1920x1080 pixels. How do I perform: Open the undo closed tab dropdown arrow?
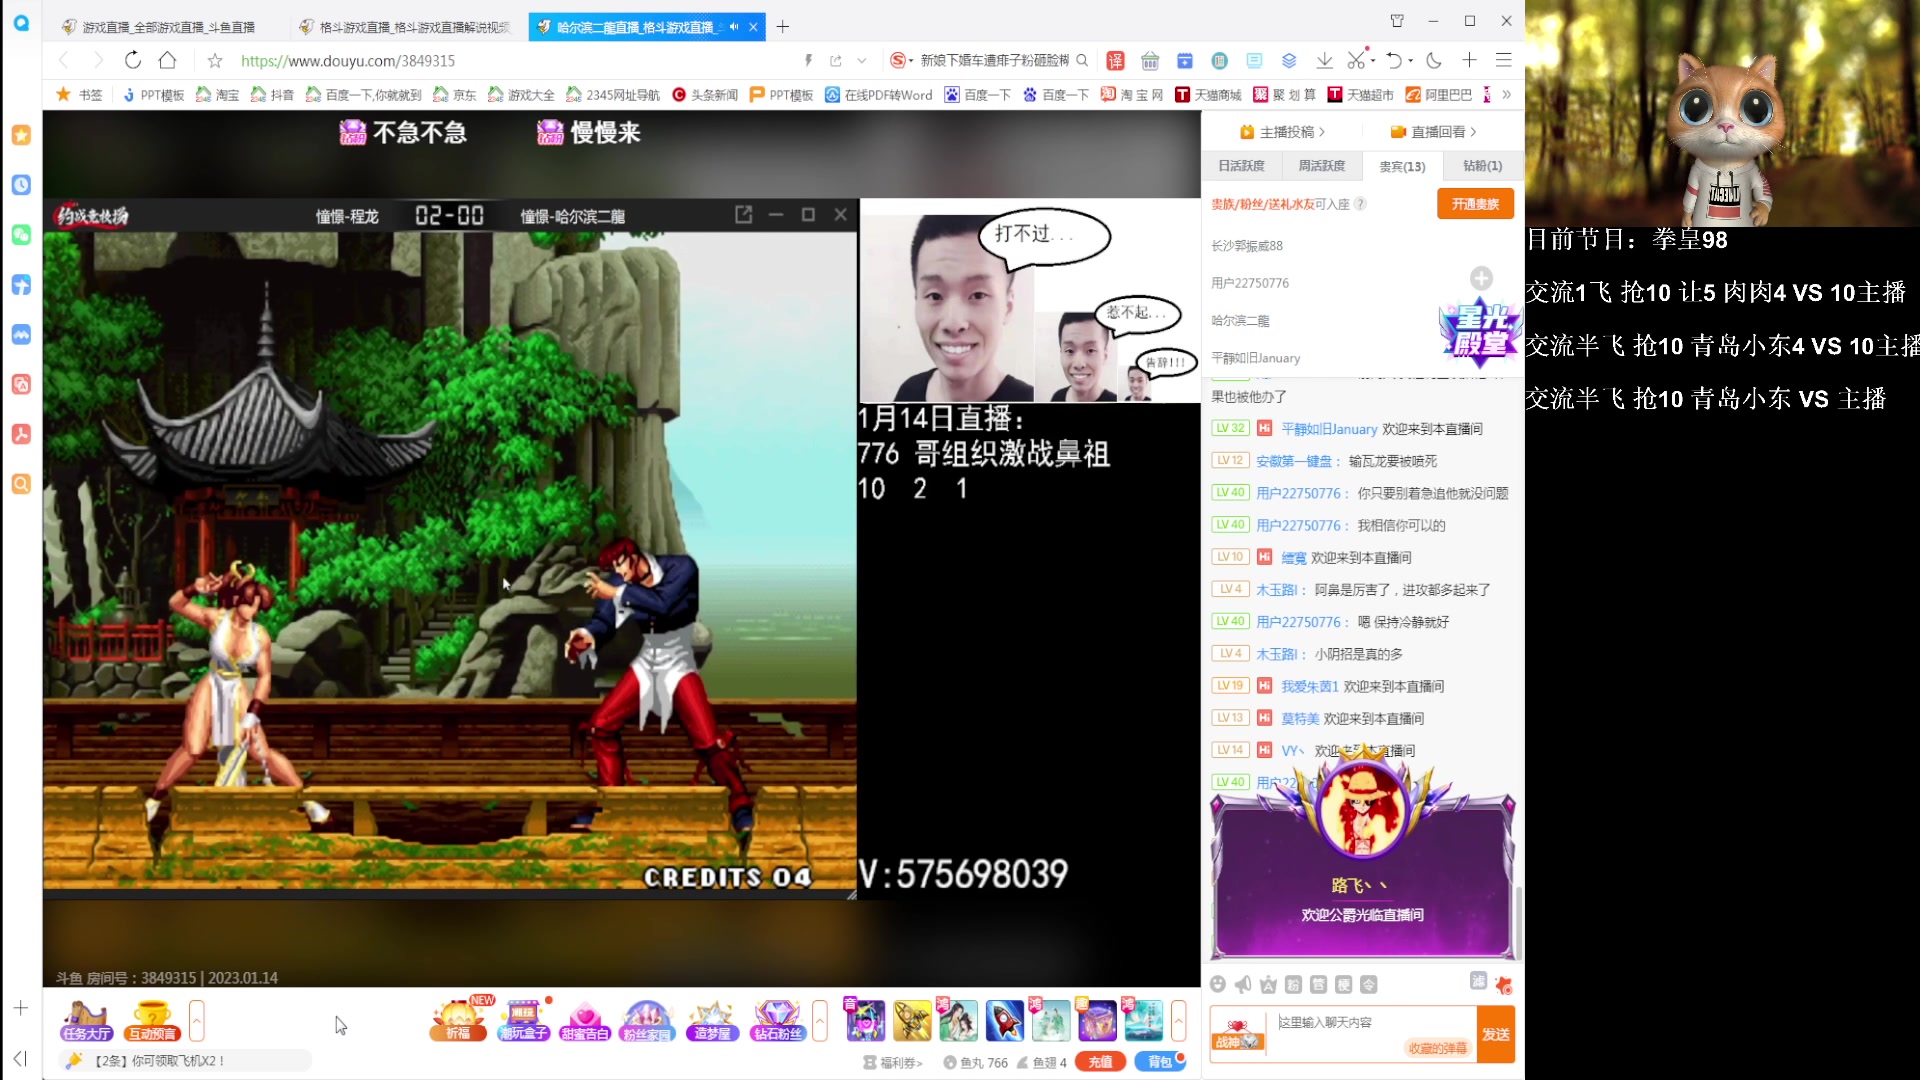pos(1411,61)
